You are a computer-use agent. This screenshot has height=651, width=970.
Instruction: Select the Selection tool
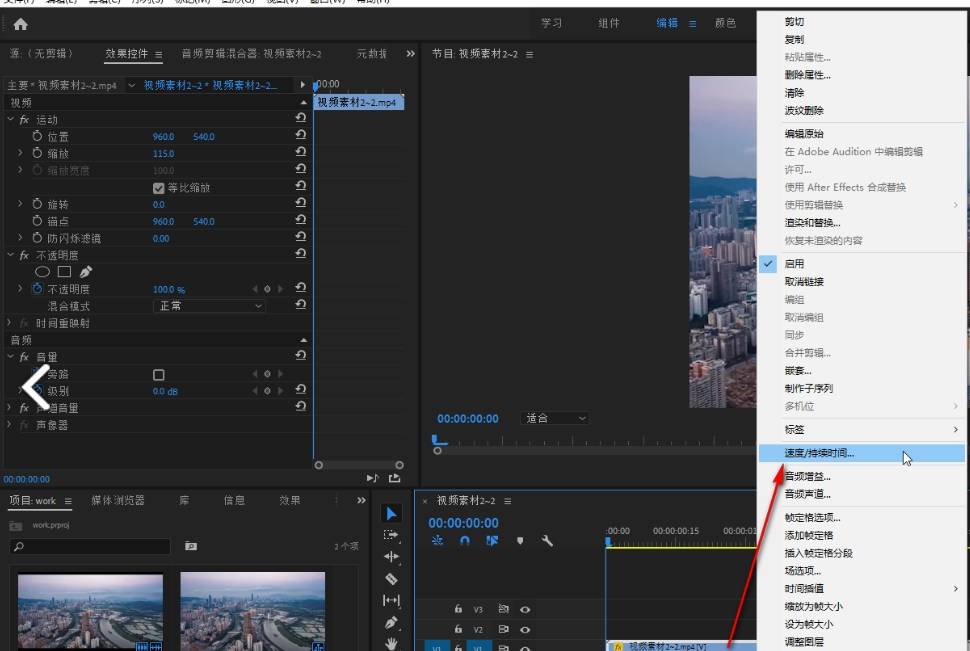(x=391, y=514)
